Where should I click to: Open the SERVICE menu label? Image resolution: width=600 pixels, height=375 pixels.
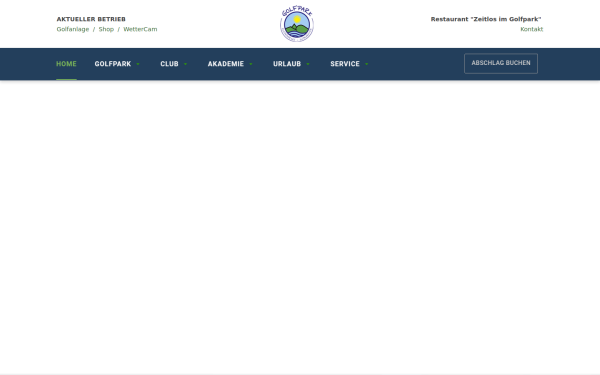(x=345, y=64)
